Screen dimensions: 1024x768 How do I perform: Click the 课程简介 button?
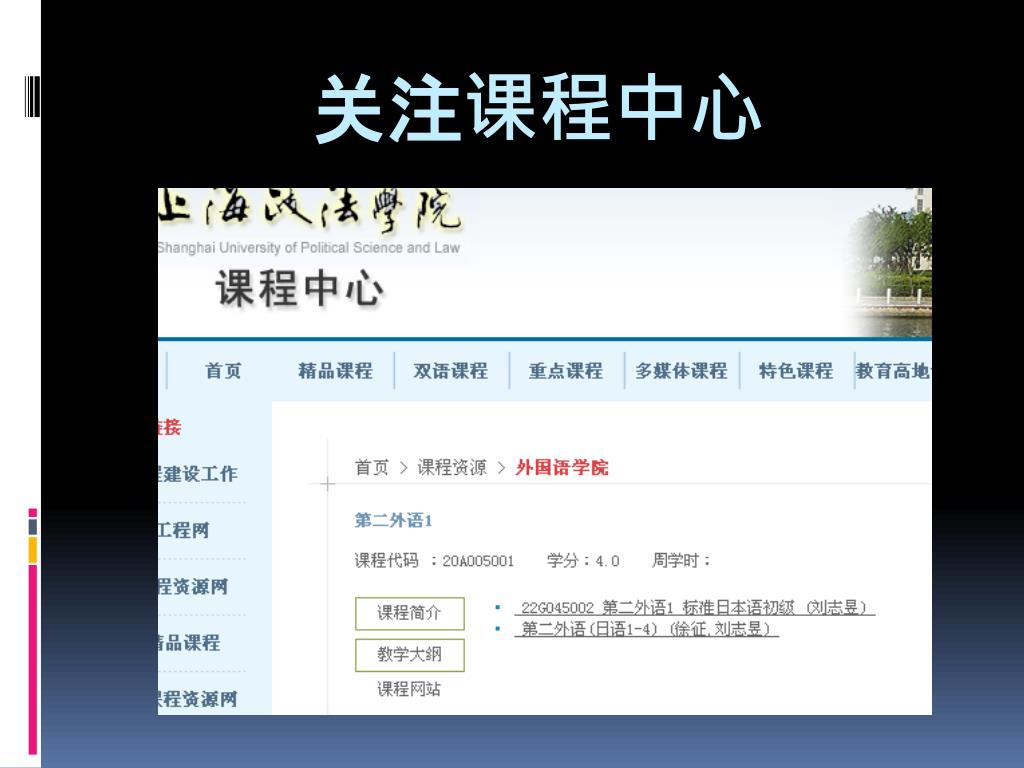coord(409,613)
